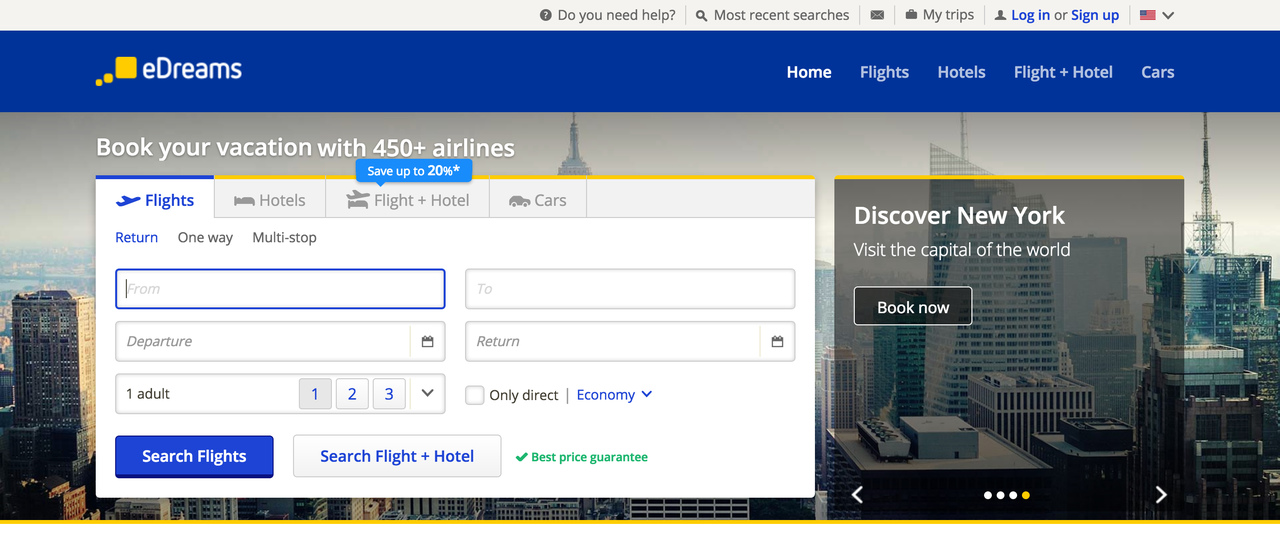Screen dimensions: 1280x538
Task: Open Most recent searches magnifier
Action: coord(702,15)
